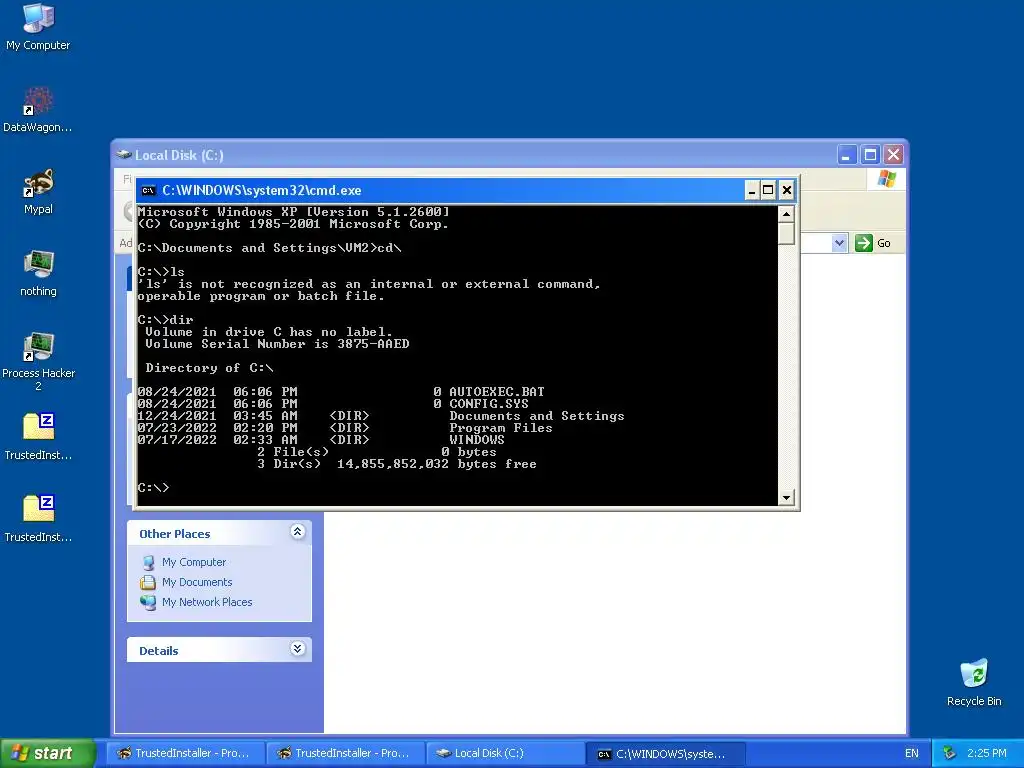Click the Local Disk (C:) window title
Viewport: 1024px width, 768px height.
179,155
